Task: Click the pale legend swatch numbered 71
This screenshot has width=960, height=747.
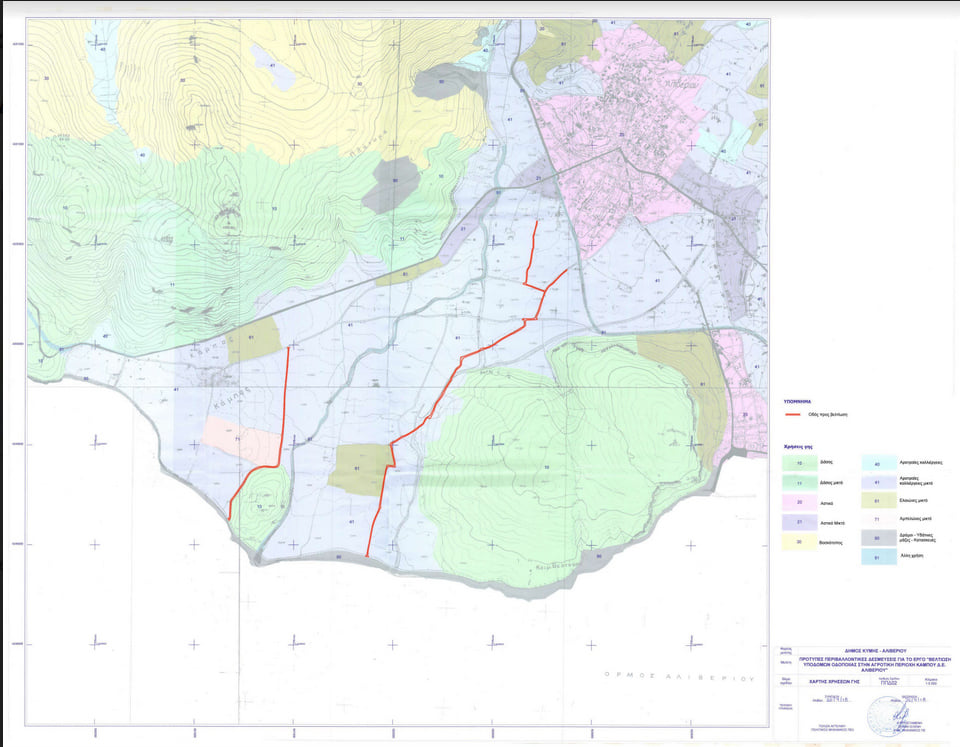Action: [879, 519]
